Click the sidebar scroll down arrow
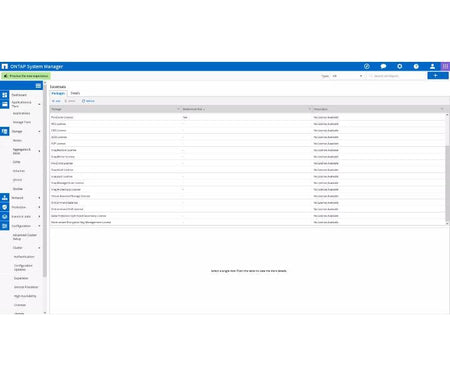The height and width of the screenshot is (375, 450). pos(45,313)
